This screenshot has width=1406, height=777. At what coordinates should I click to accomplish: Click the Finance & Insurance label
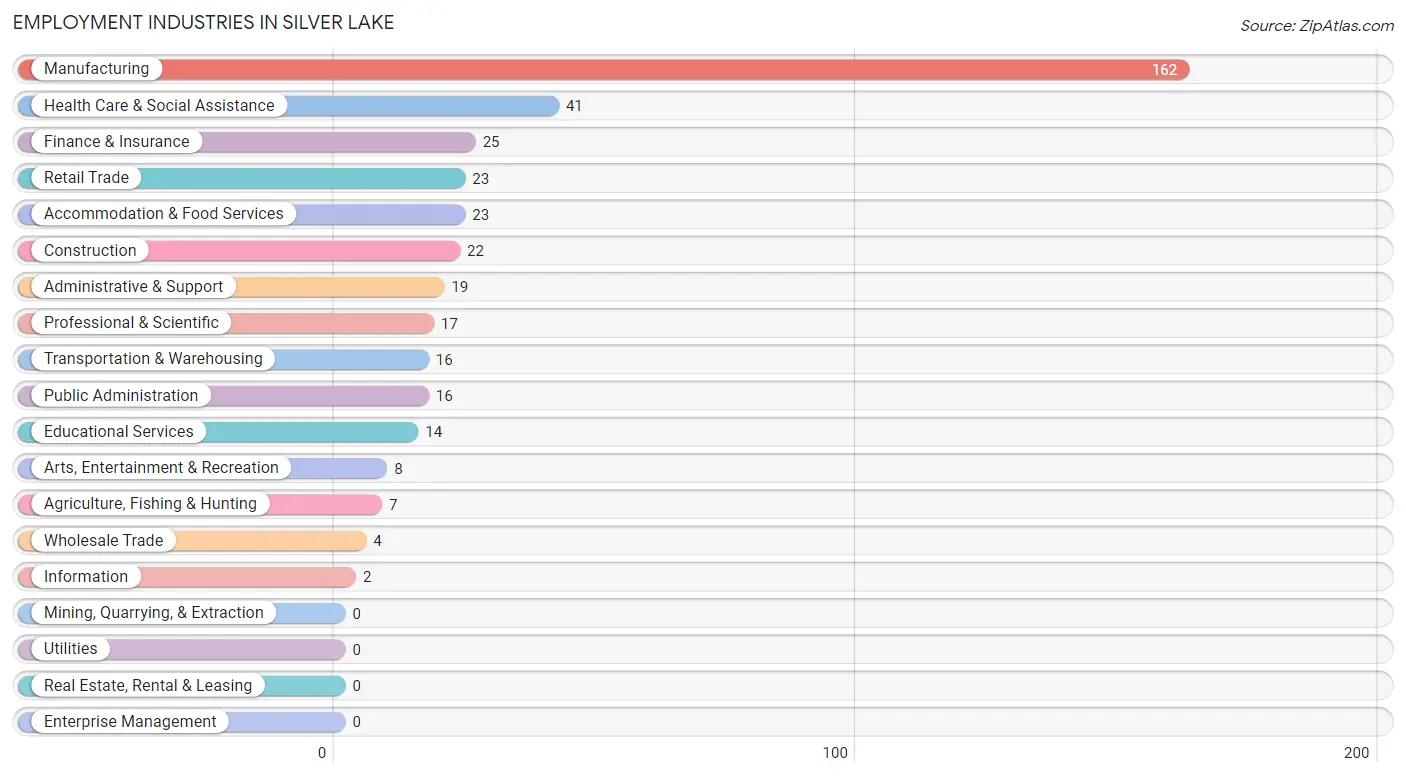[x=116, y=141]
